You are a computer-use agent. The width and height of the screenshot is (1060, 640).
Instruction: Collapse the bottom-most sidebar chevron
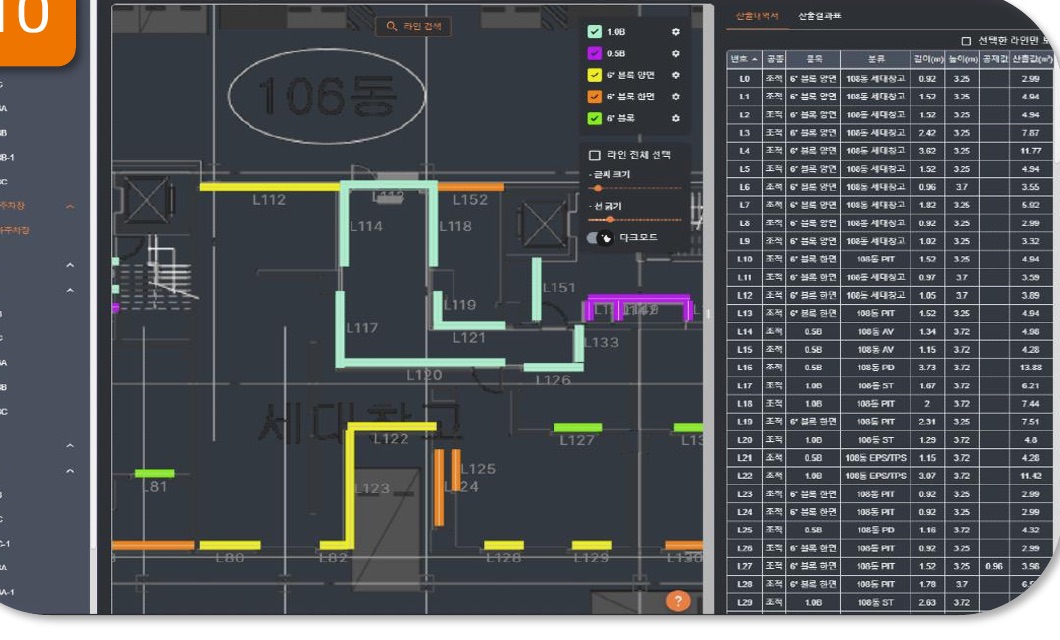coord(70,471)
